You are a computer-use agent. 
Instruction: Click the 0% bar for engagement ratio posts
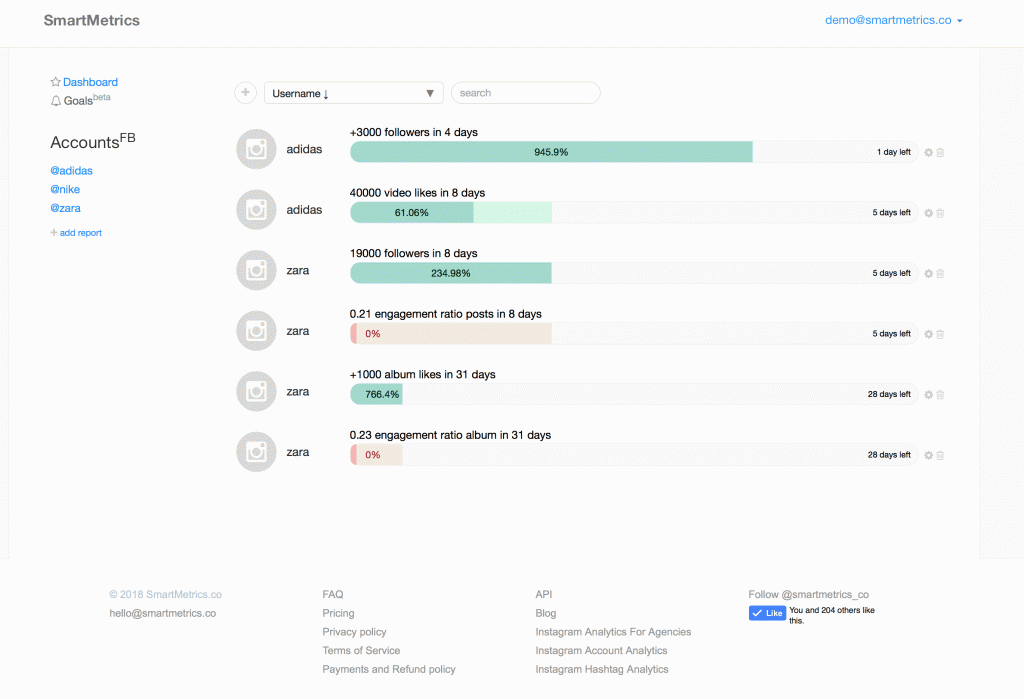click(451, 334)
